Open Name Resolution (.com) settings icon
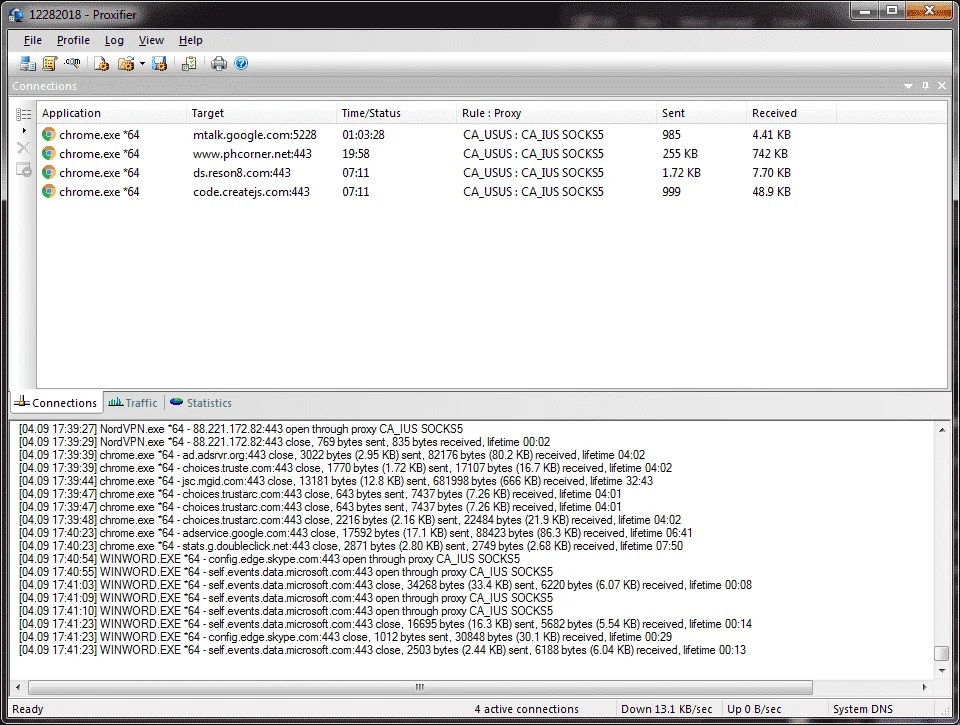Screen dimensions: 960x725 point(72,62)
